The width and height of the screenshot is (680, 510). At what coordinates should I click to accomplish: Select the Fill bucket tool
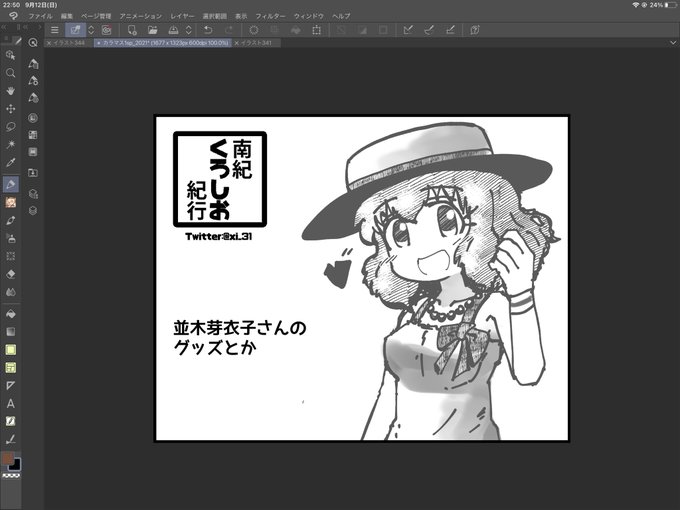(x=10, y=314)
